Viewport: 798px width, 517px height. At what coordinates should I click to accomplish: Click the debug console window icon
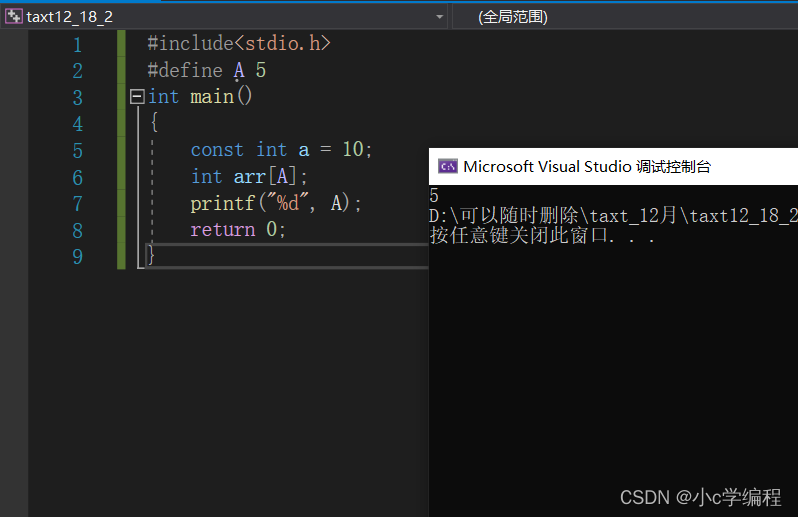448,166
